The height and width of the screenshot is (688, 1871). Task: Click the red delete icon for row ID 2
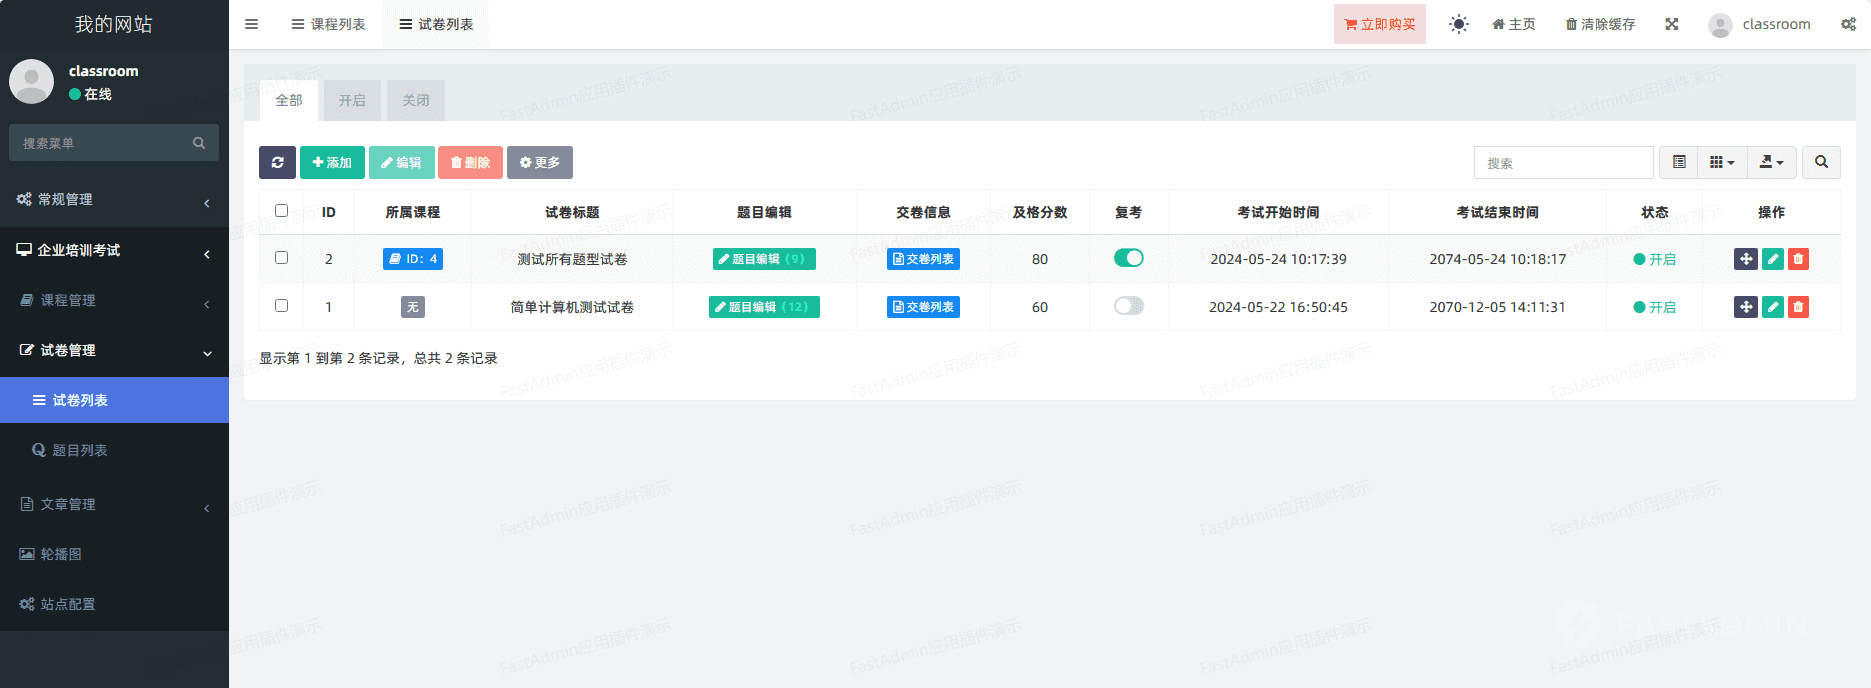tap(1798, 259)
